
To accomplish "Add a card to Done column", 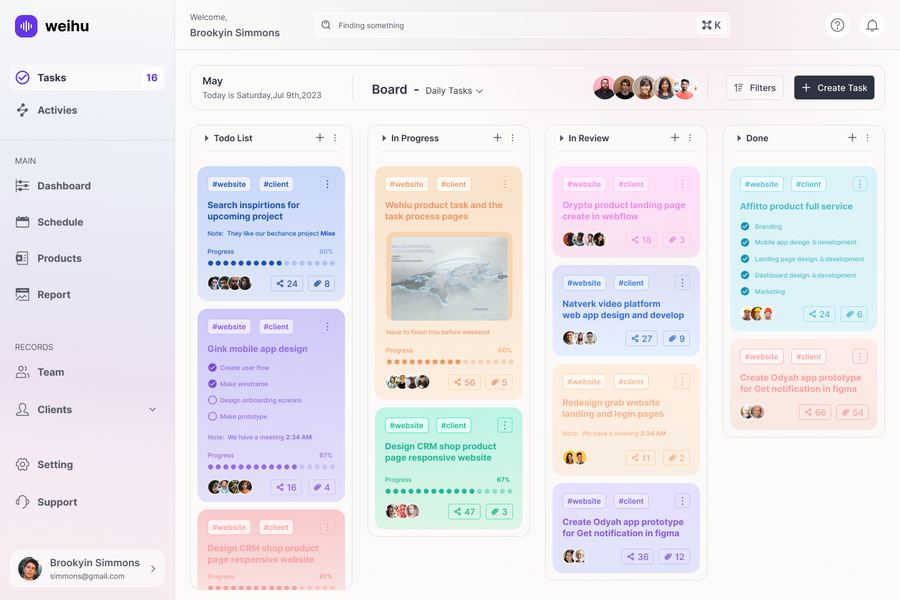I will tap(852, 138).
